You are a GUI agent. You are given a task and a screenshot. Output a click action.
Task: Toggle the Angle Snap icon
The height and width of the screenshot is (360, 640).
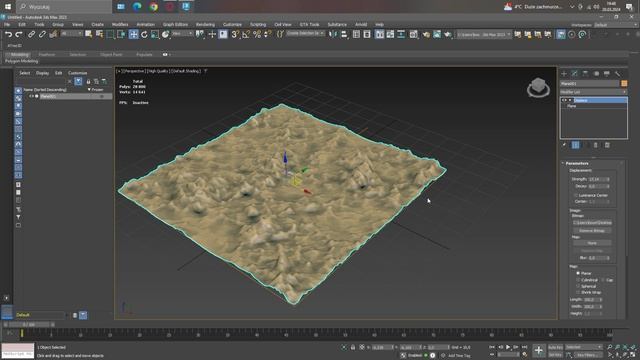tap(246, 35)
